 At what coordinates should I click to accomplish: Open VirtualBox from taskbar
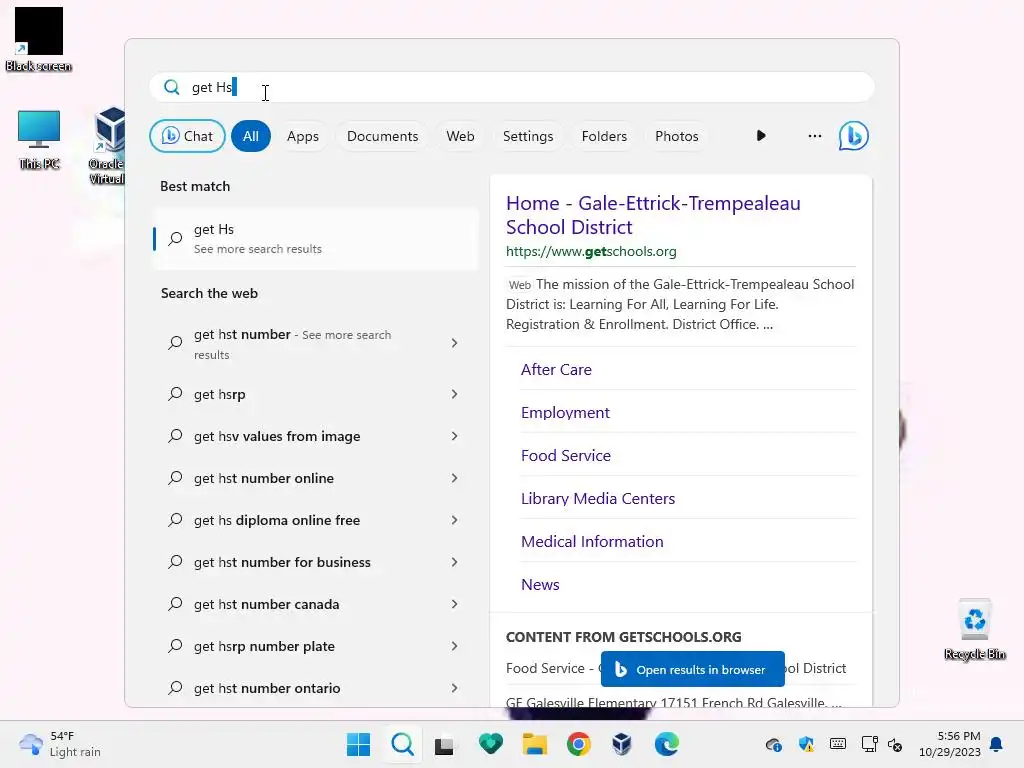click(x=622, y=744)
